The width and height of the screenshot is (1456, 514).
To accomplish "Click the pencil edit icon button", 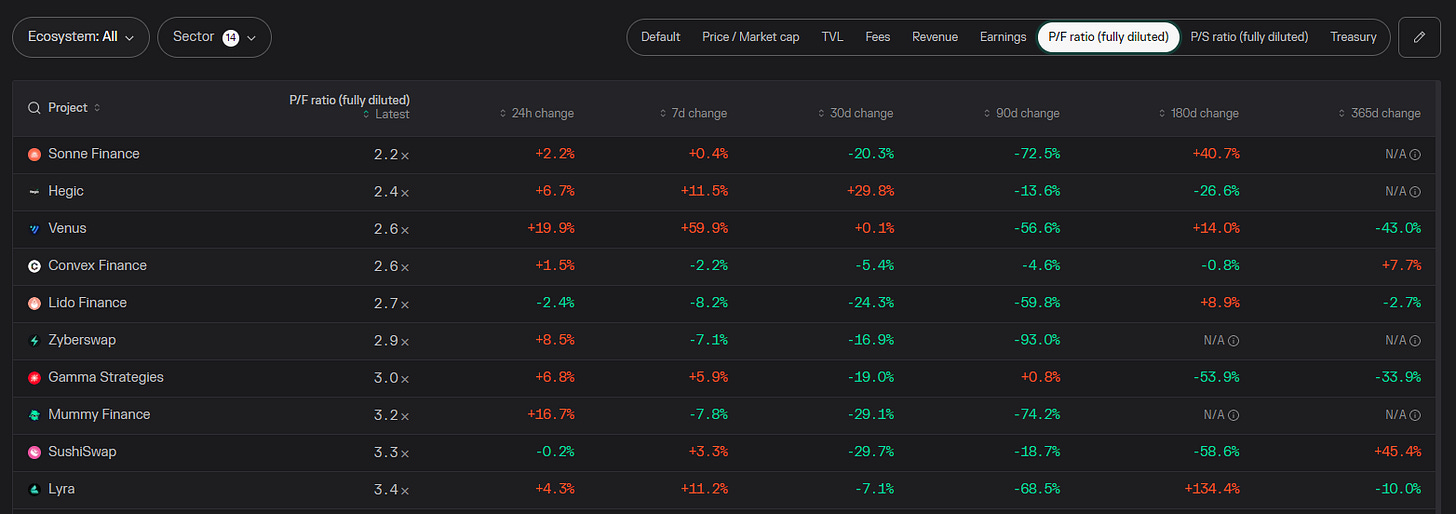I will tap(1419, 37).
